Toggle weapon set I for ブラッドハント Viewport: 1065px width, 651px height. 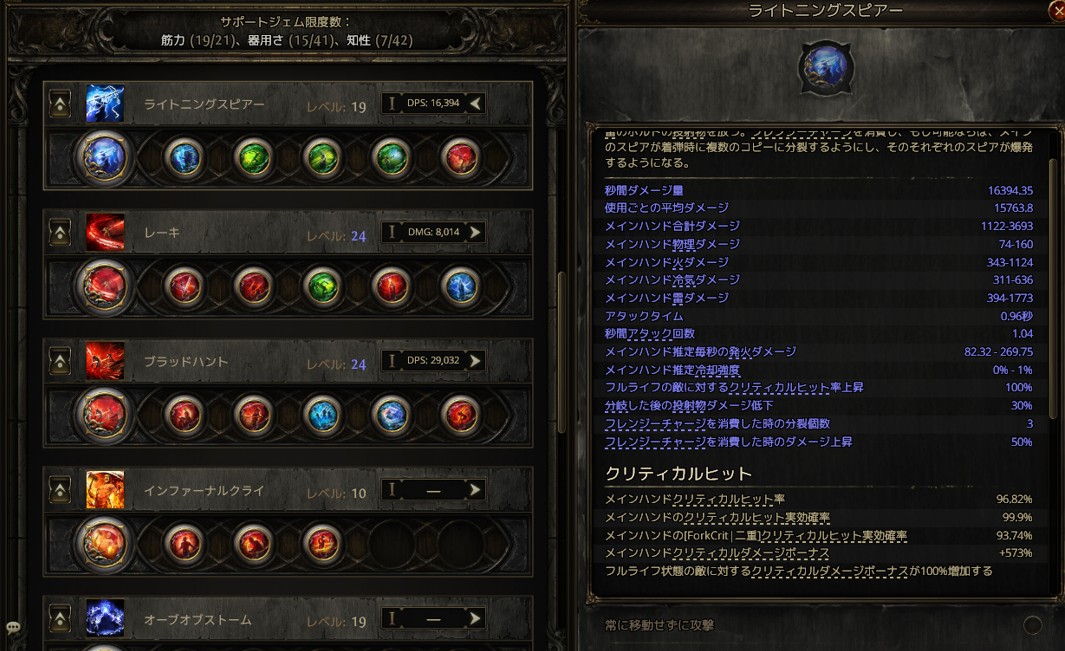[392, 361]
